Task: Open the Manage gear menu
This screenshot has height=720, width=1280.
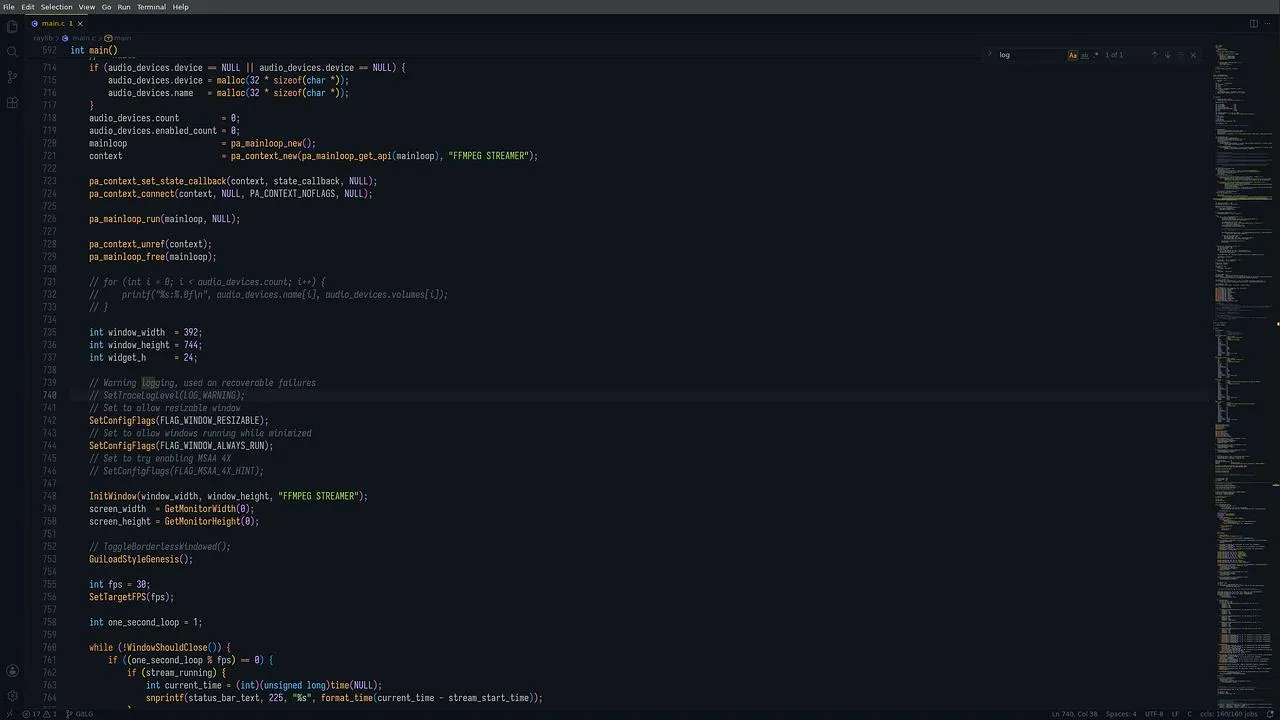Action: [12, 696]
